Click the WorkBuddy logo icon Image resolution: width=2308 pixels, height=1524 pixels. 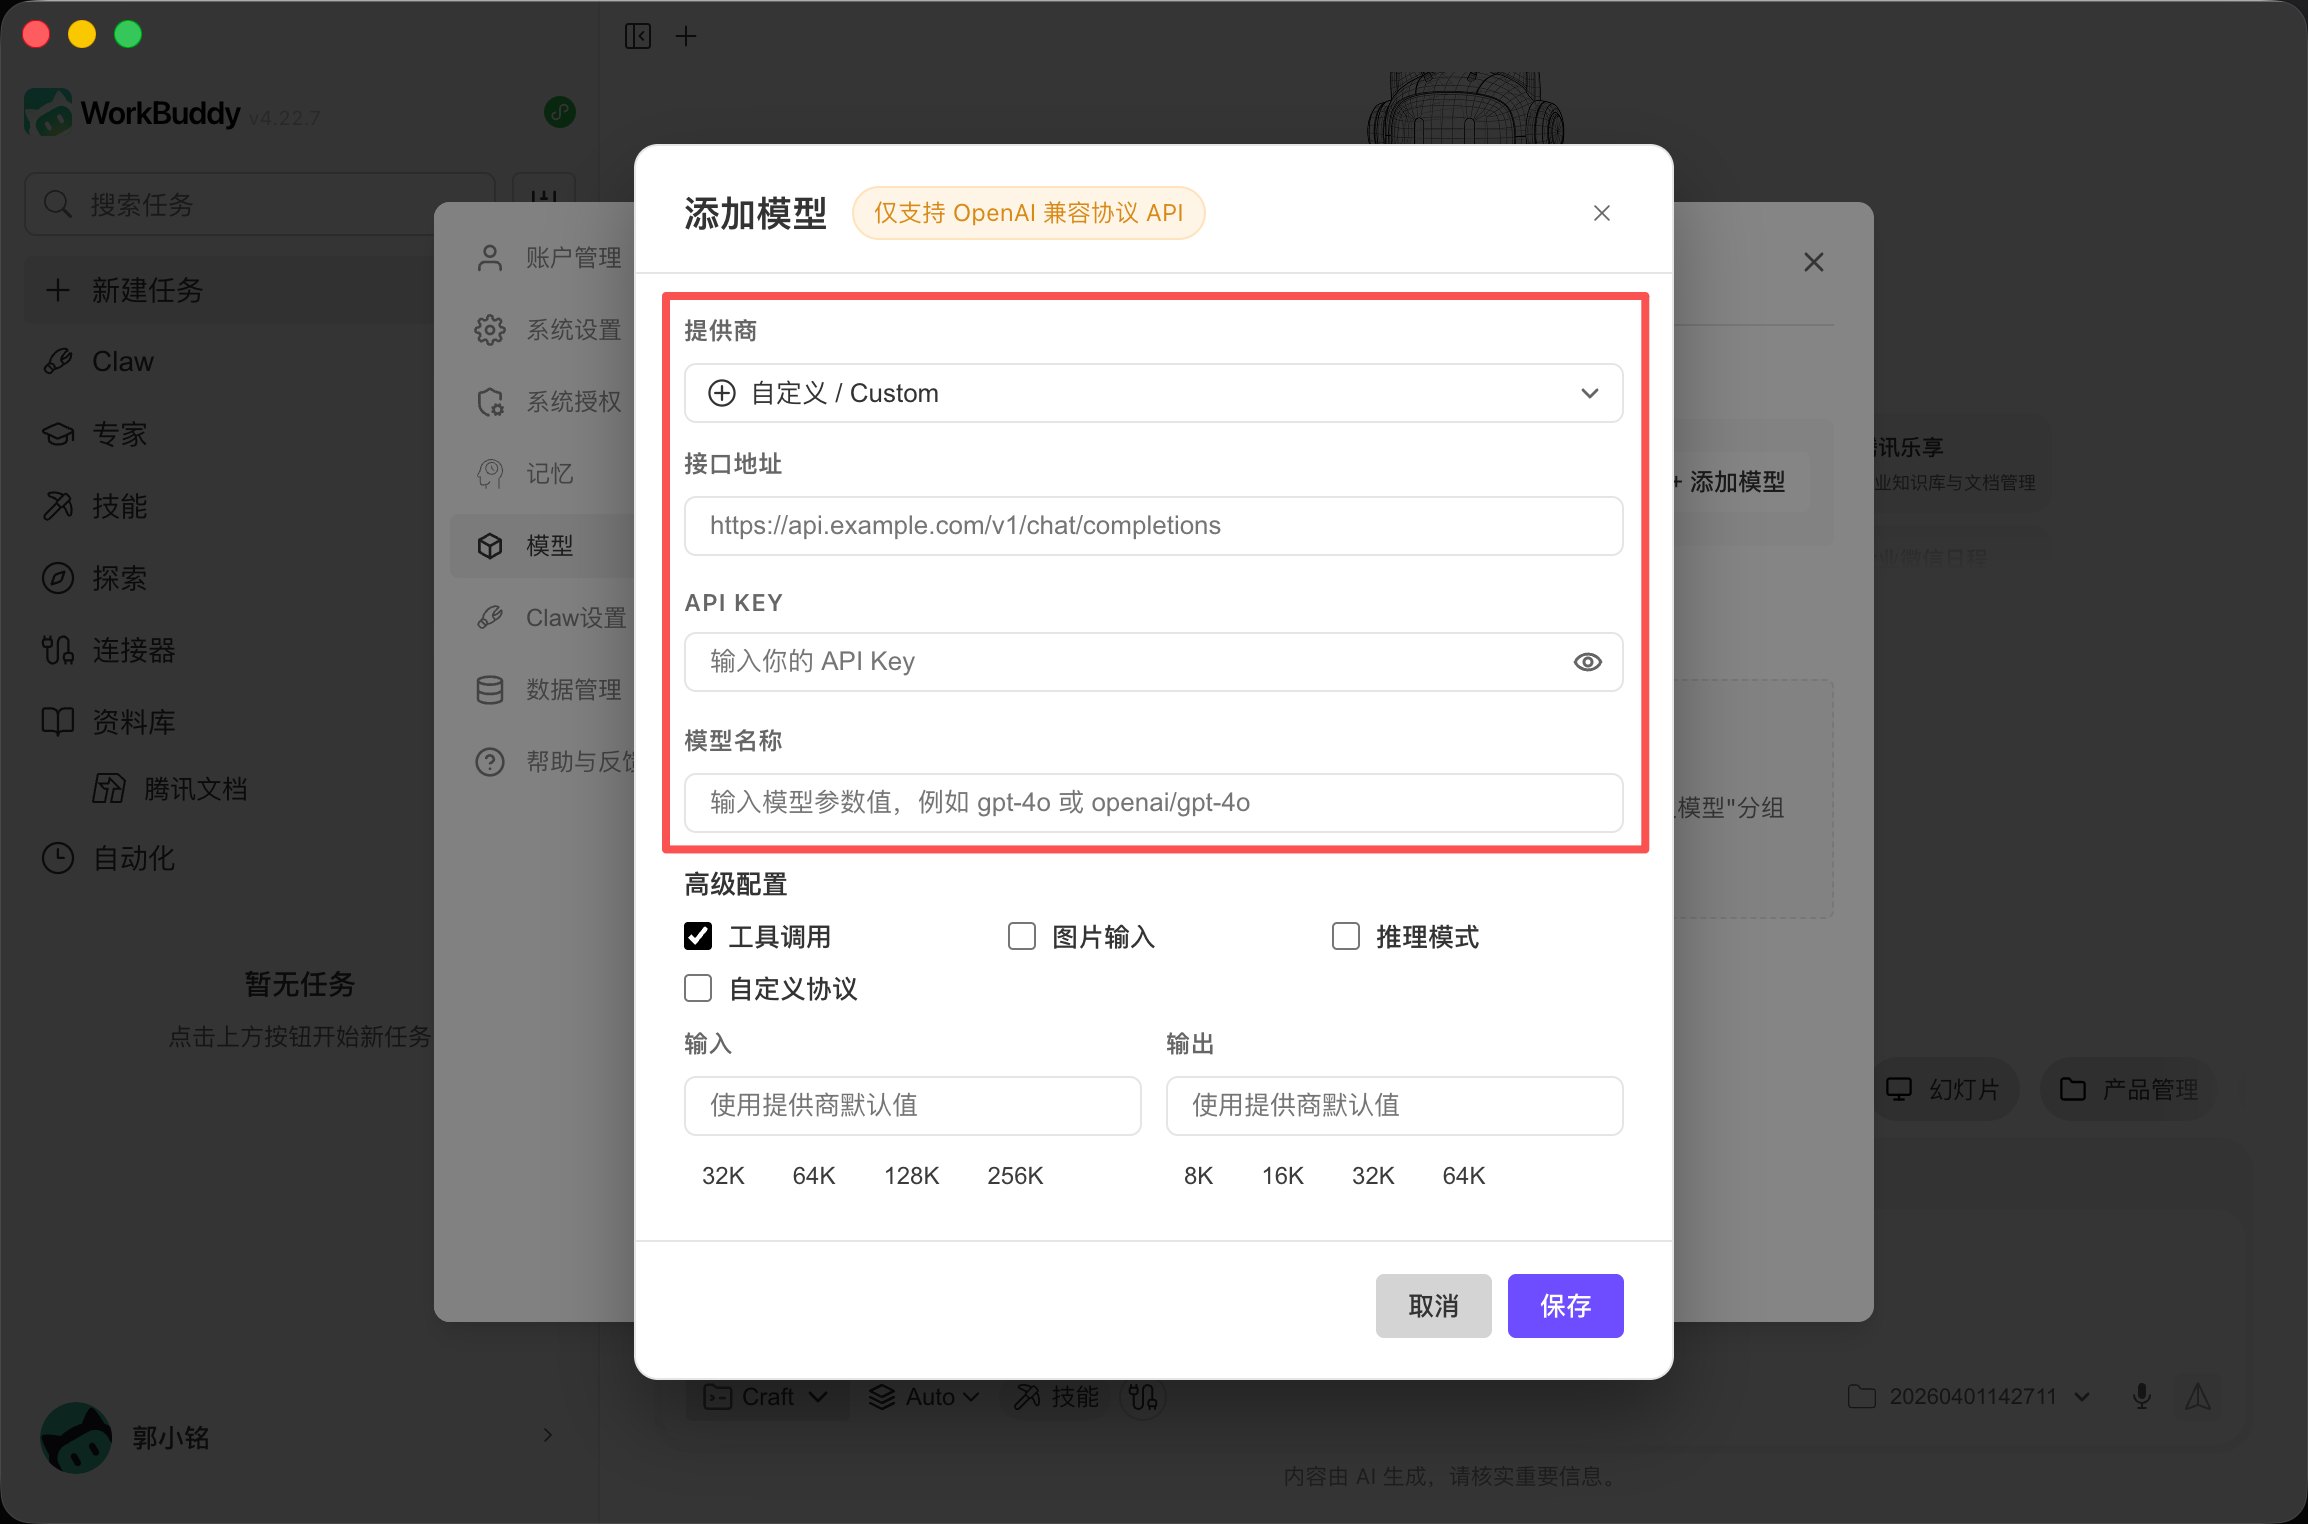tap(47, 112)
